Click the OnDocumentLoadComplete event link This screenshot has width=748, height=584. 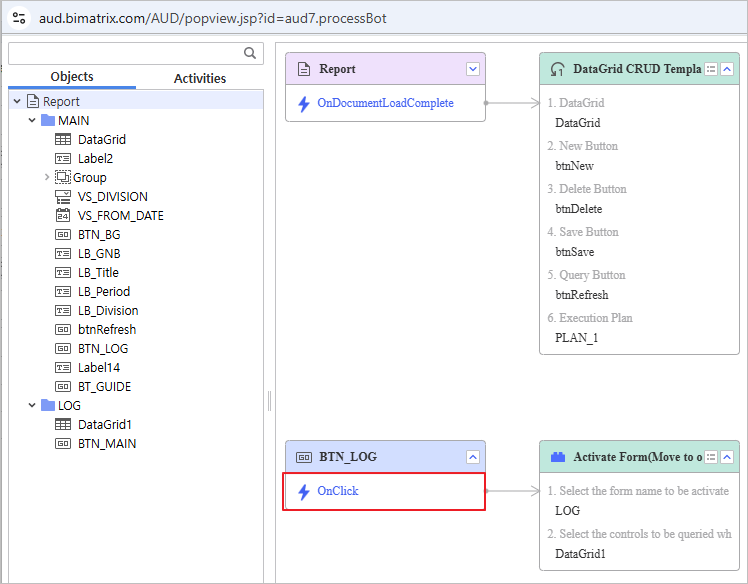click(385, 103)
